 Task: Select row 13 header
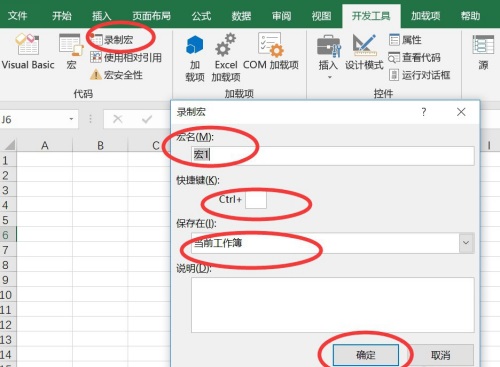[x=8, y=340]
